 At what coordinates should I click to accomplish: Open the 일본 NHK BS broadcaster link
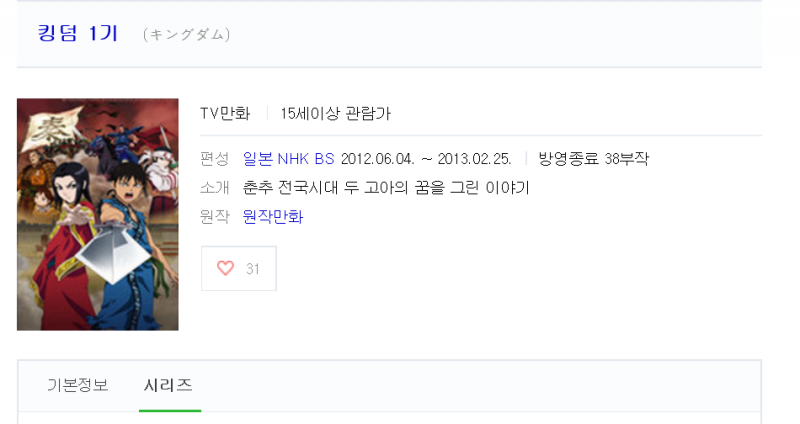click(x=288, y=158)
